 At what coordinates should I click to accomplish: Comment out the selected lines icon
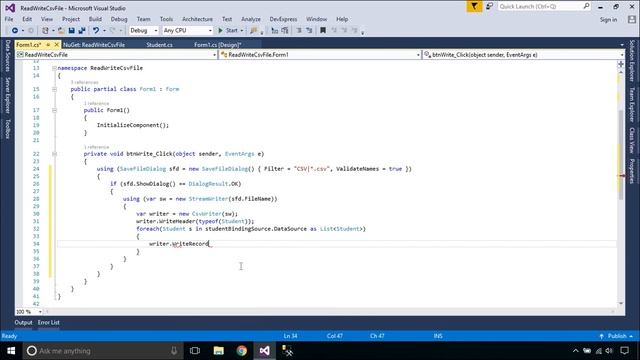pos(275,31)
